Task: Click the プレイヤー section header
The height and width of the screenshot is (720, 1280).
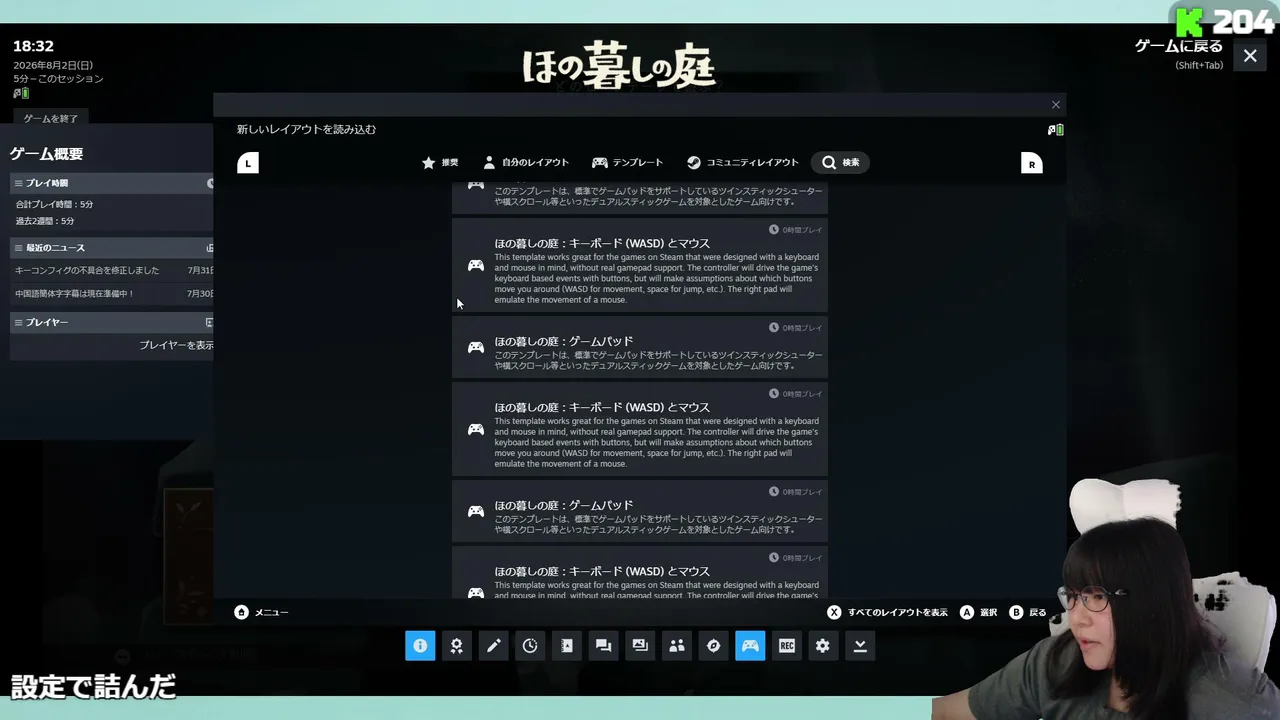Action: click(111, 322)
